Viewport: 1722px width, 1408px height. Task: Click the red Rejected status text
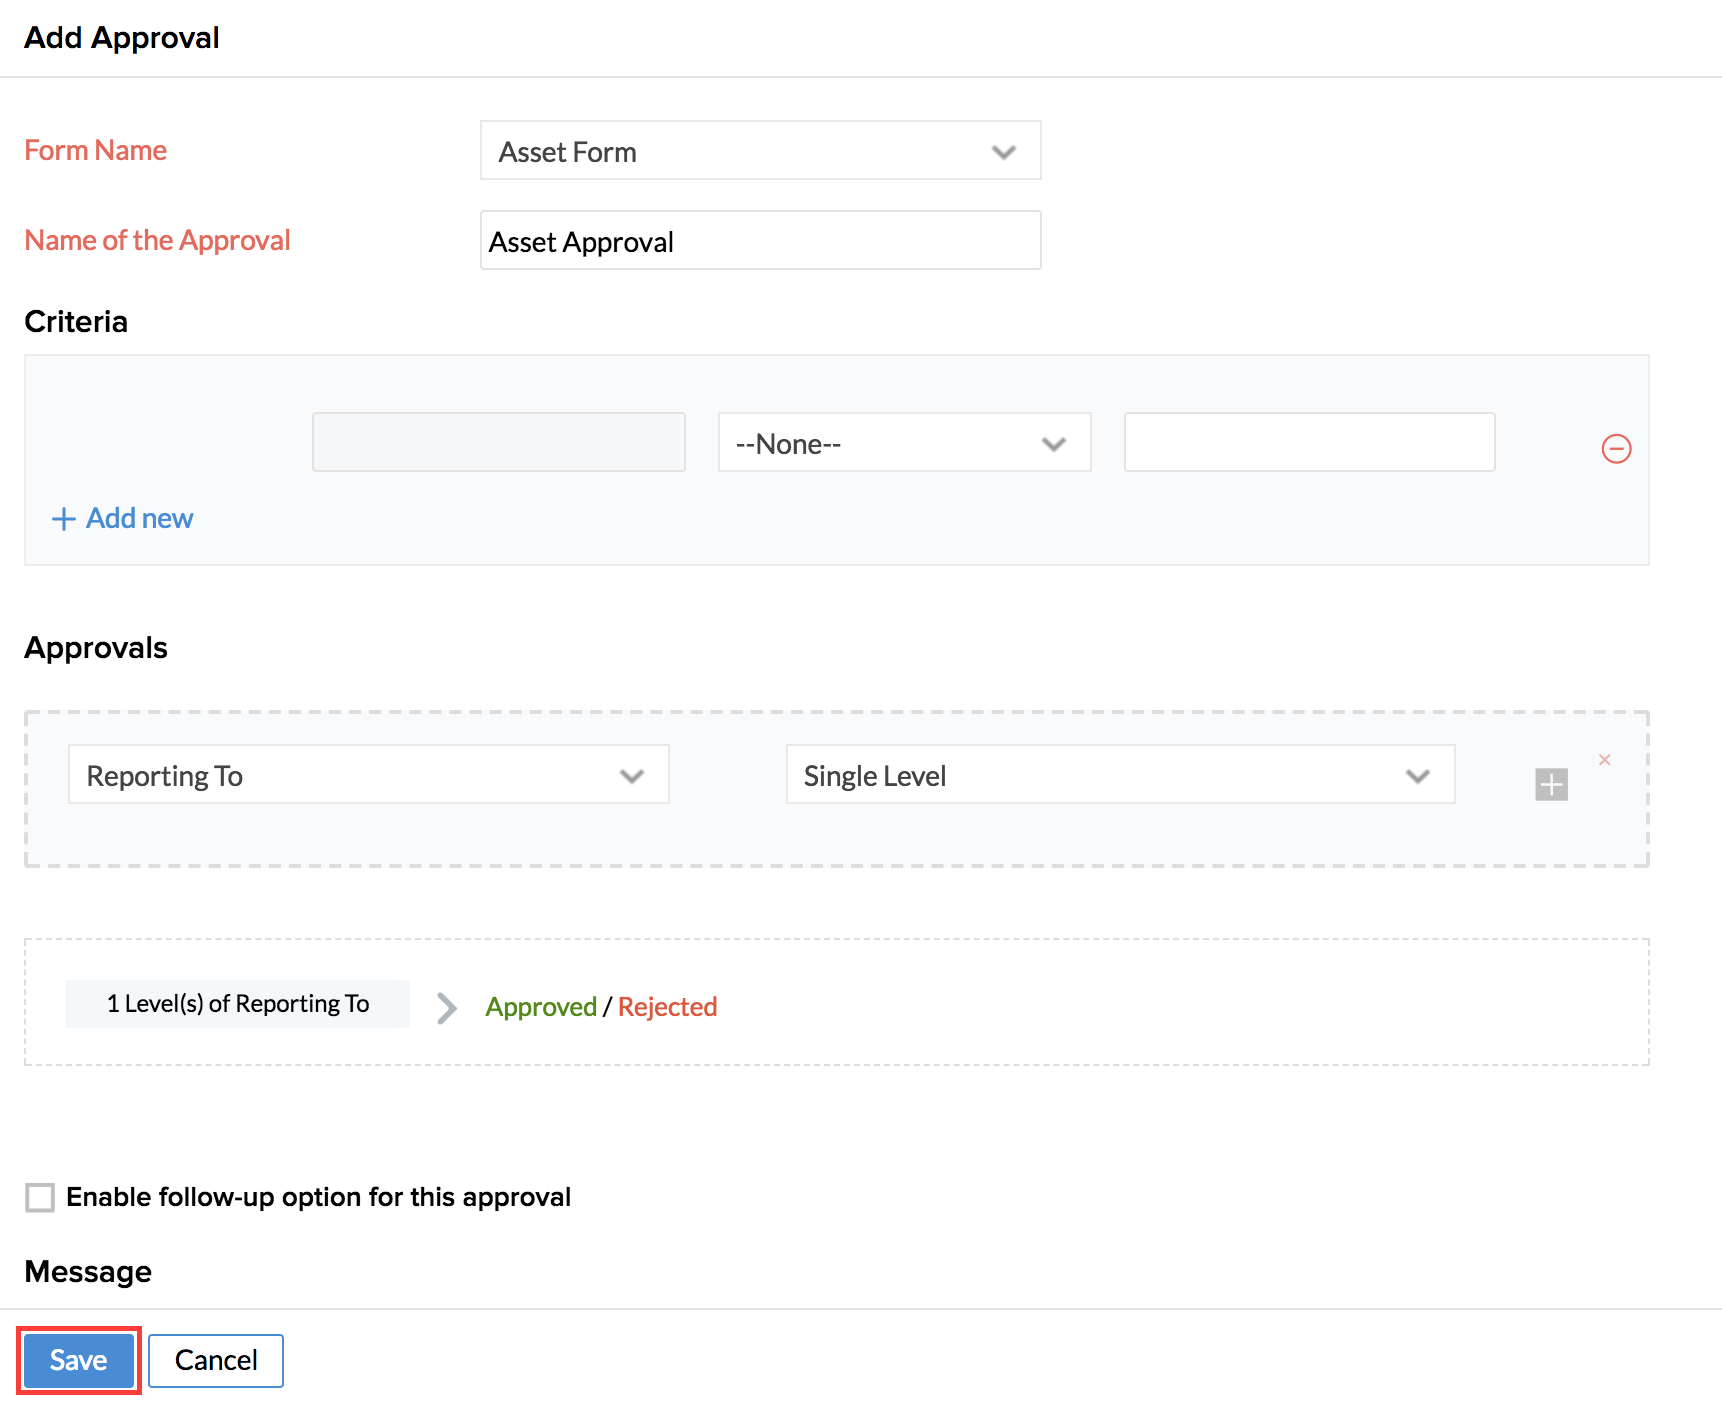(x=667, y=1007)
